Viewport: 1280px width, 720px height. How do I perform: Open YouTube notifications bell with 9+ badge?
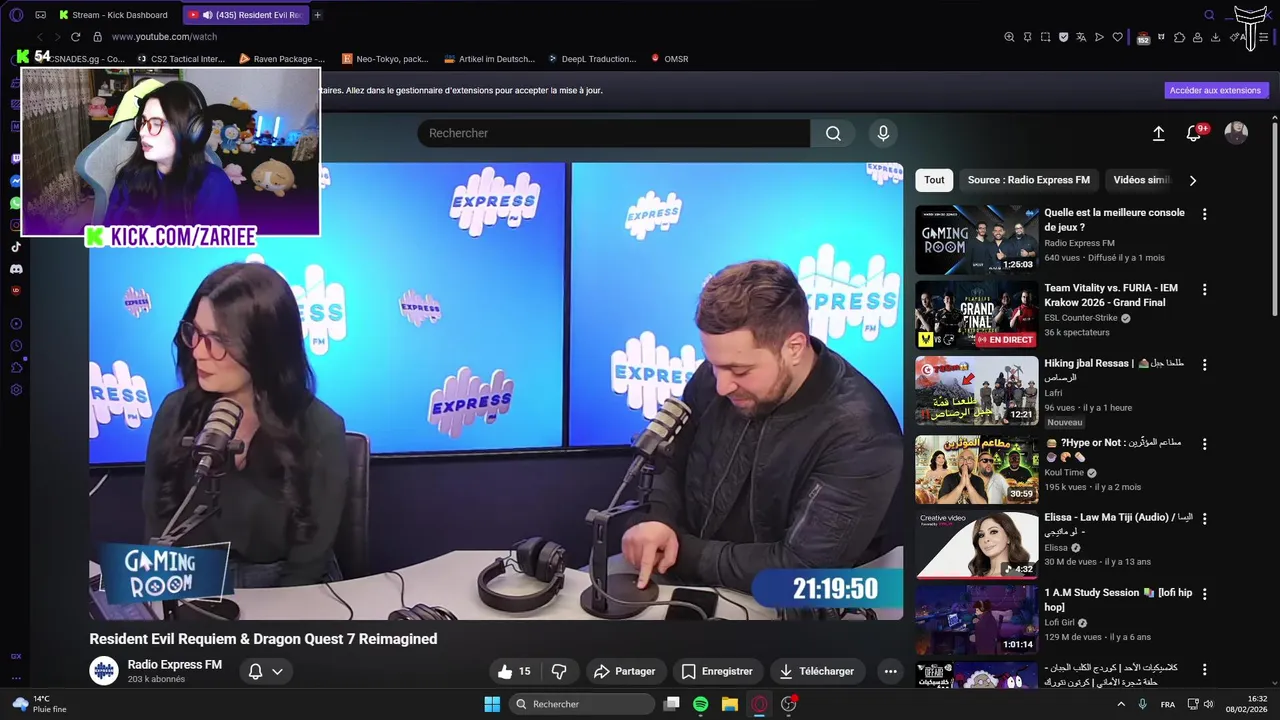pyautogui.click(x=1194, y=133)
